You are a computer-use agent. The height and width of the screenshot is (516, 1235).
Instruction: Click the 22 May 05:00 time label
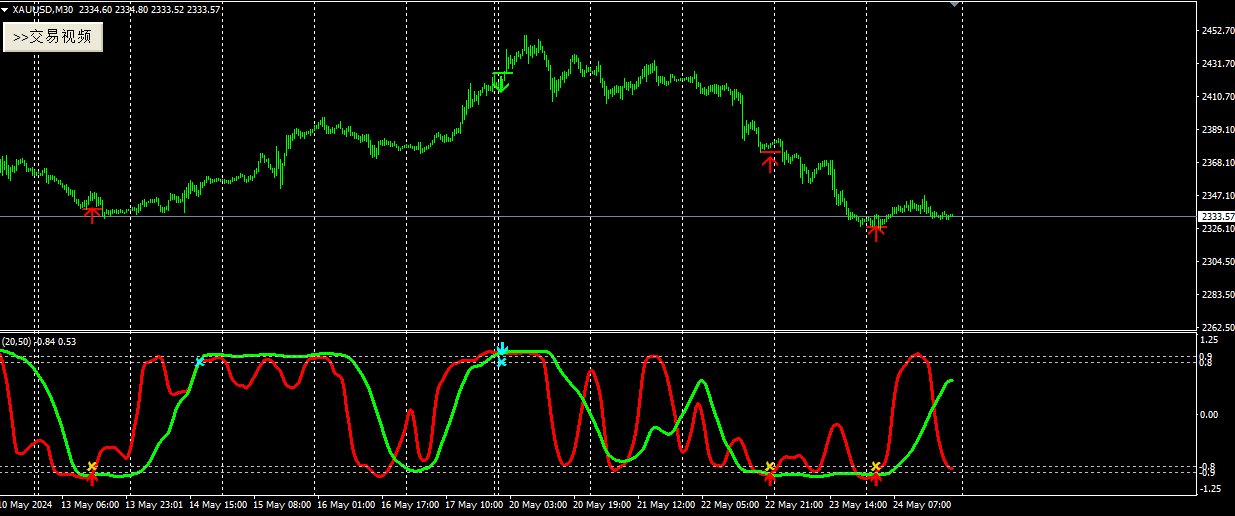tap(731, 505)
